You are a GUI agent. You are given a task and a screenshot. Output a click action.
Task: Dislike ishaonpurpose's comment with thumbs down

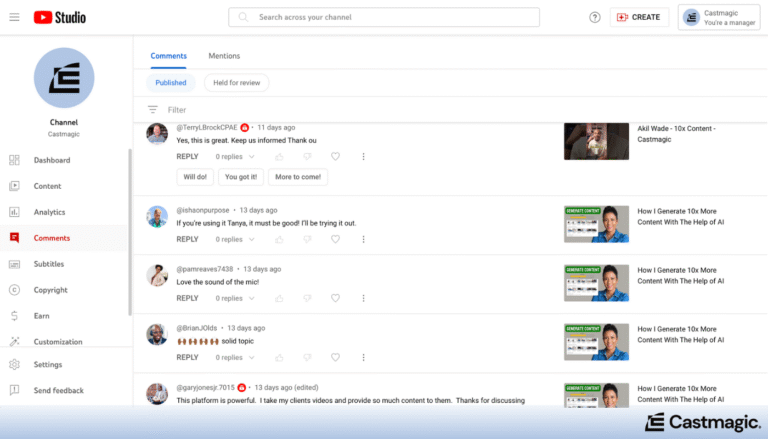tap(307, 240)
